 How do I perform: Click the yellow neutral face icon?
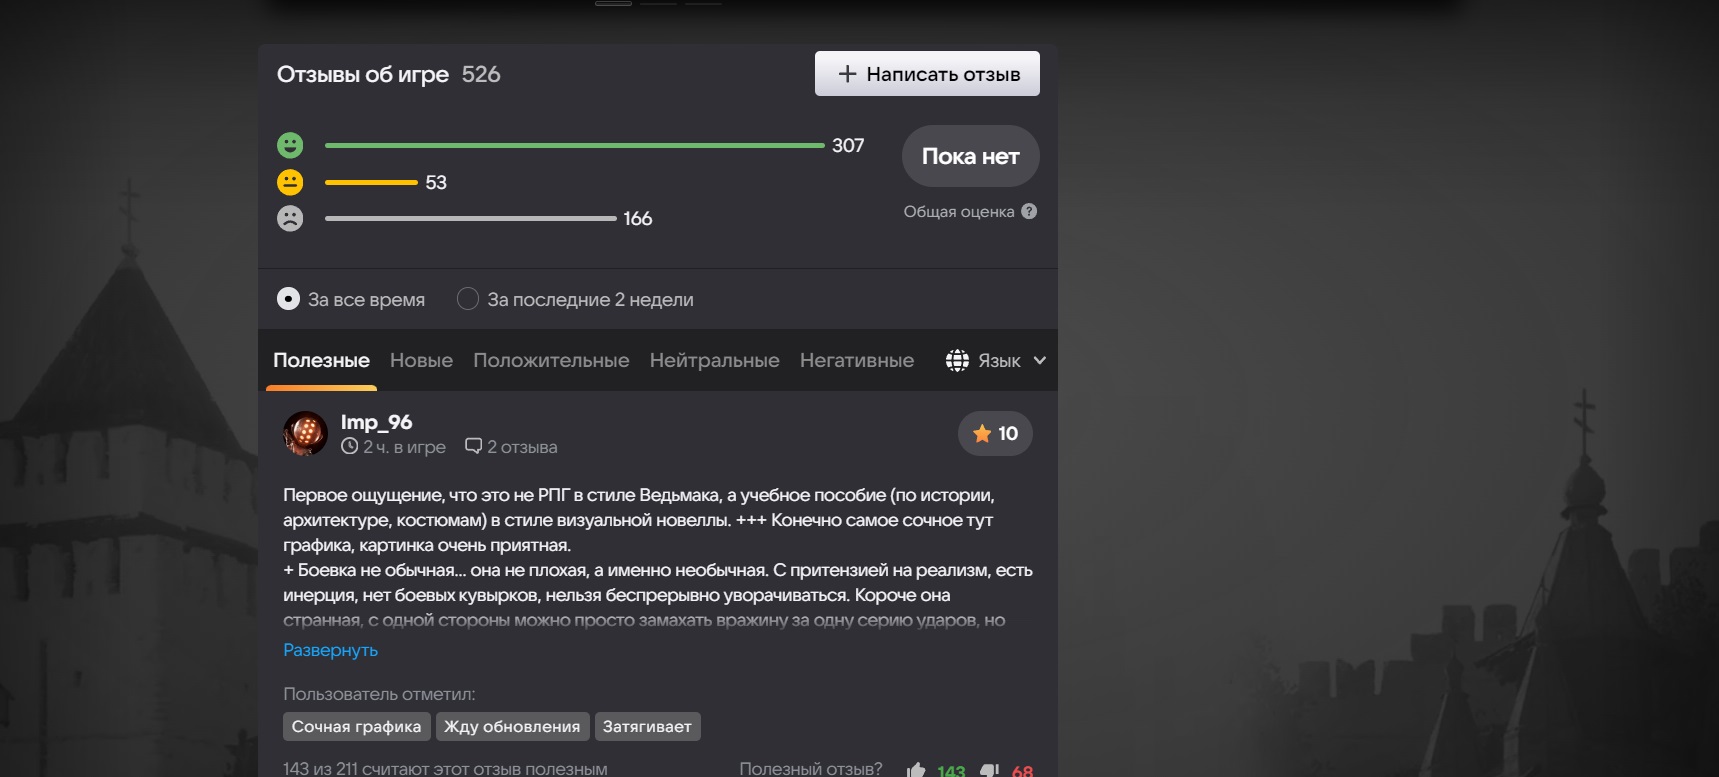pos(290,182)
